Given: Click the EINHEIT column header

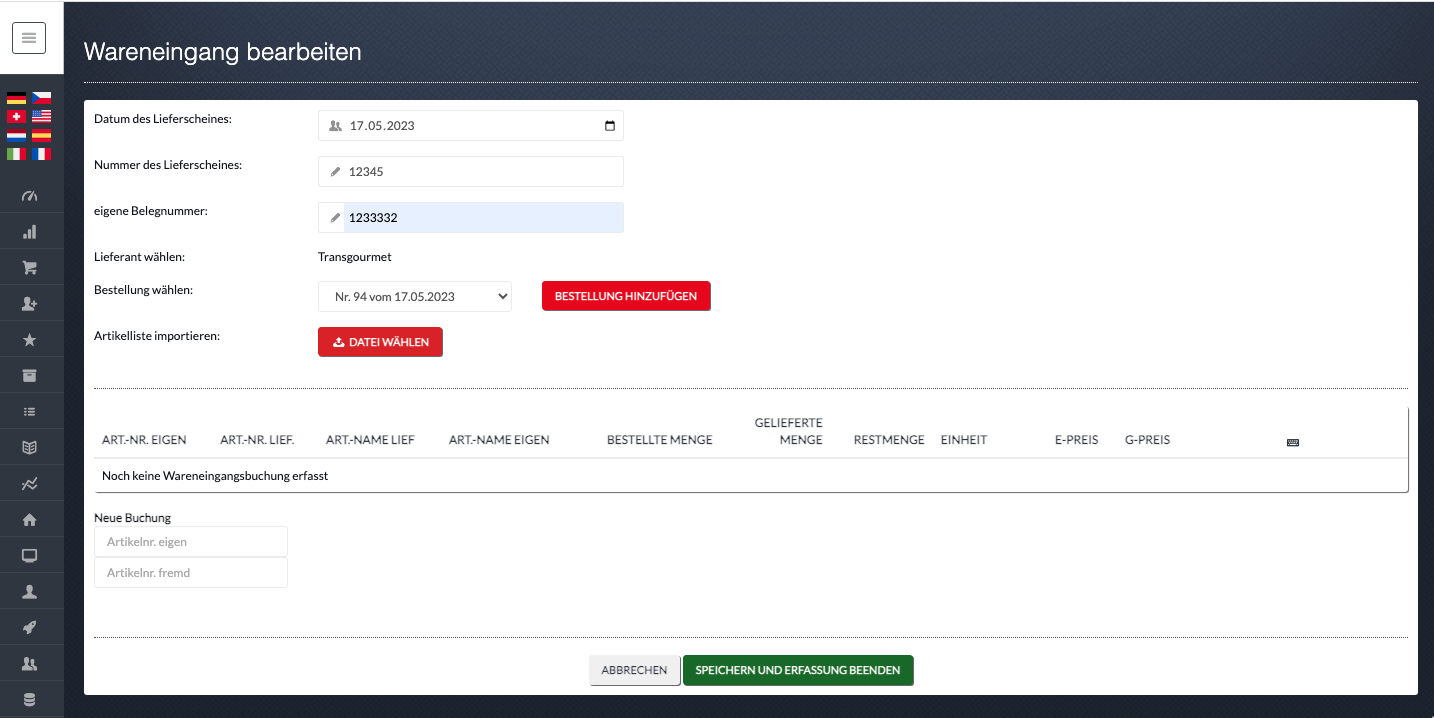Looking at the screenshot, I should point(964,440).
